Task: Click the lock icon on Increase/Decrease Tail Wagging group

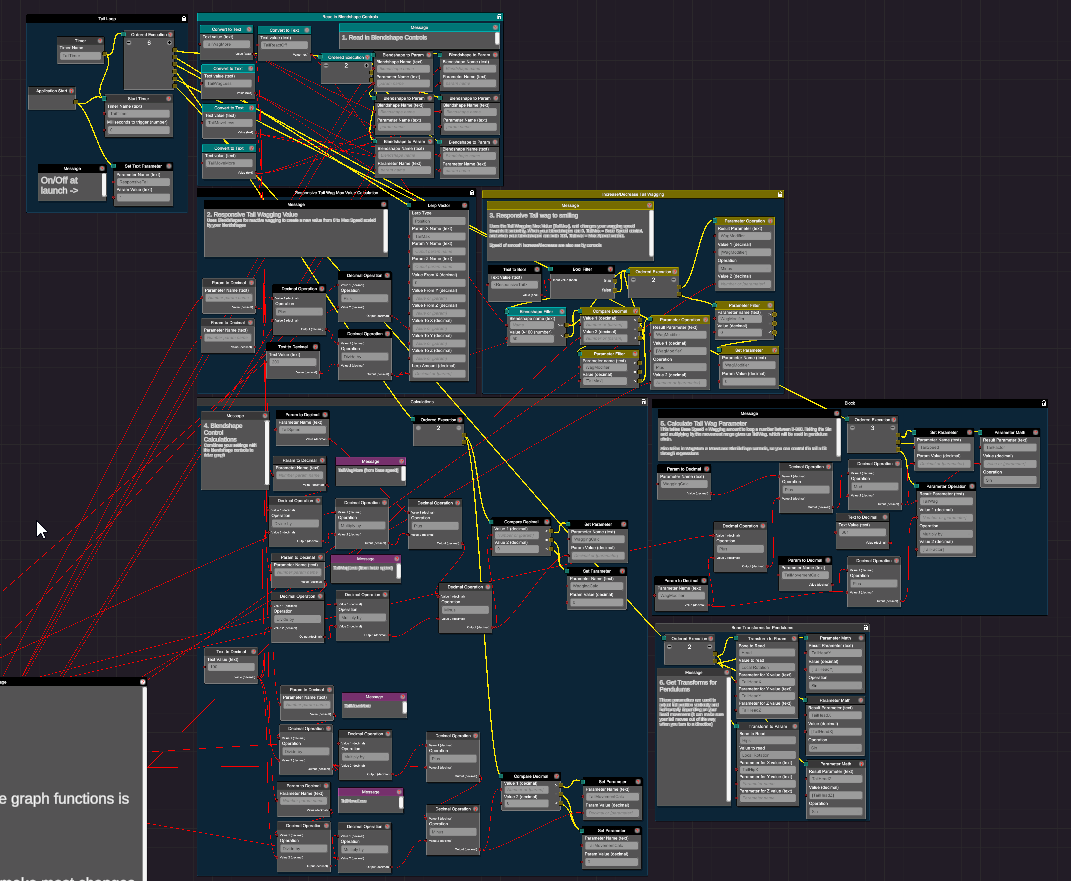Action: (x=778, y=194)
